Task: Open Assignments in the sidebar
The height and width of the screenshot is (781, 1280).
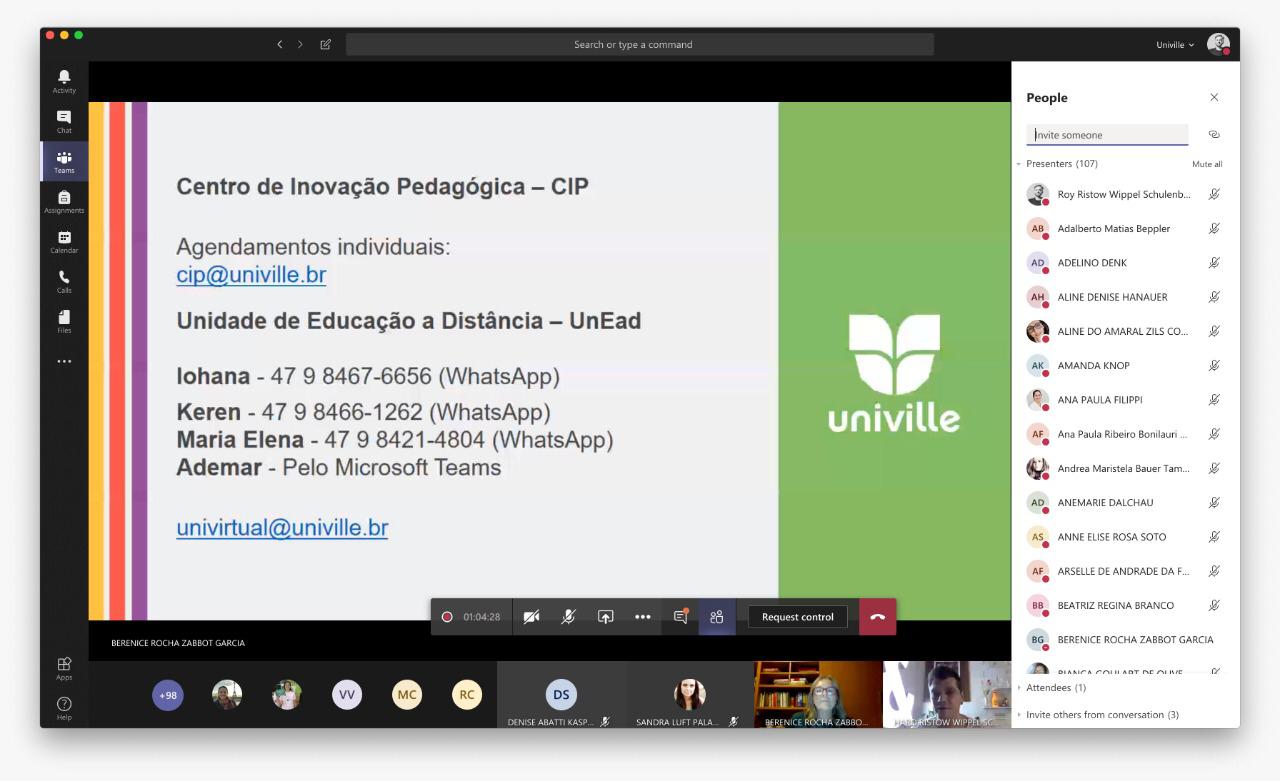Action: (x=64, y=201)
